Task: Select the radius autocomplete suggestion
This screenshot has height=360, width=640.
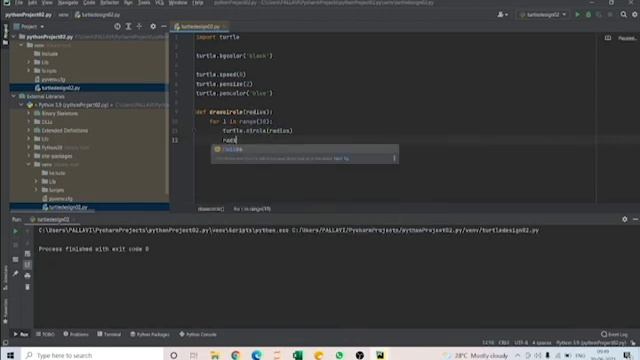Action: coord(304,149)
